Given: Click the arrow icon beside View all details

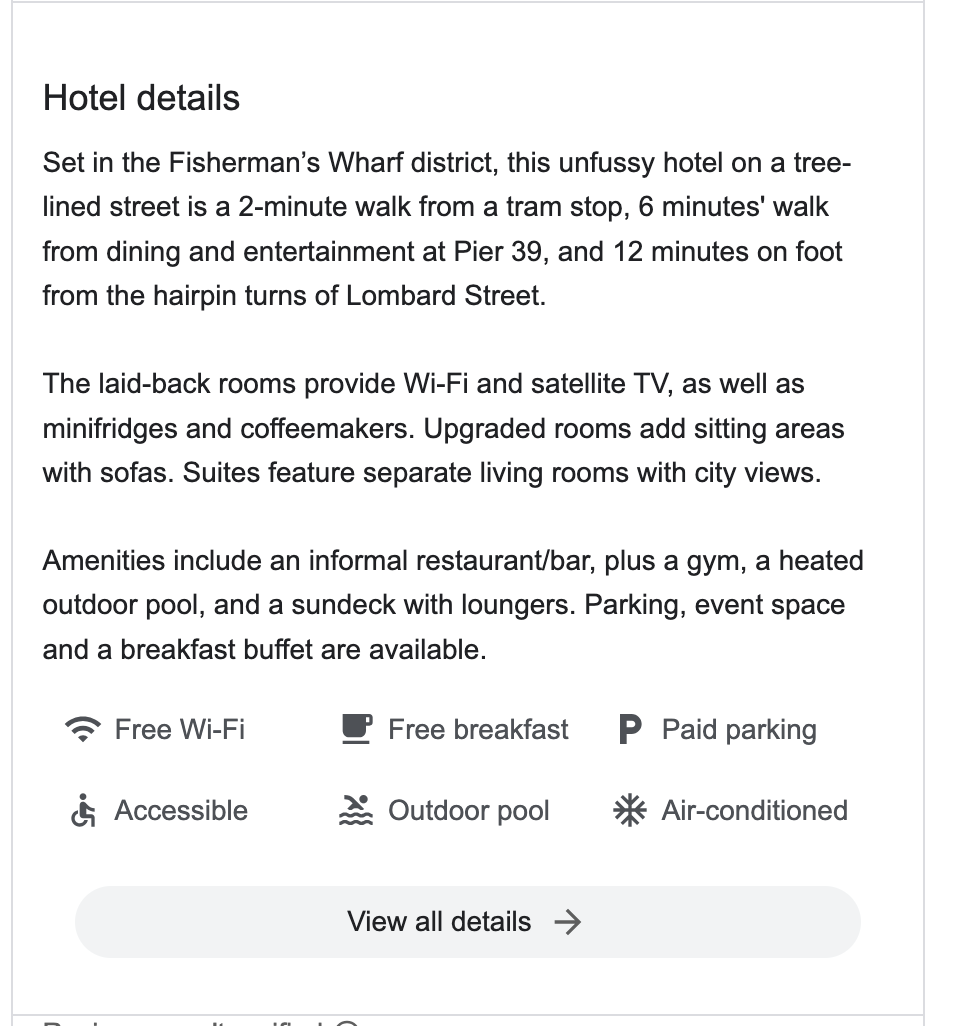Looking at the screenshot, I should click(567, 922).
